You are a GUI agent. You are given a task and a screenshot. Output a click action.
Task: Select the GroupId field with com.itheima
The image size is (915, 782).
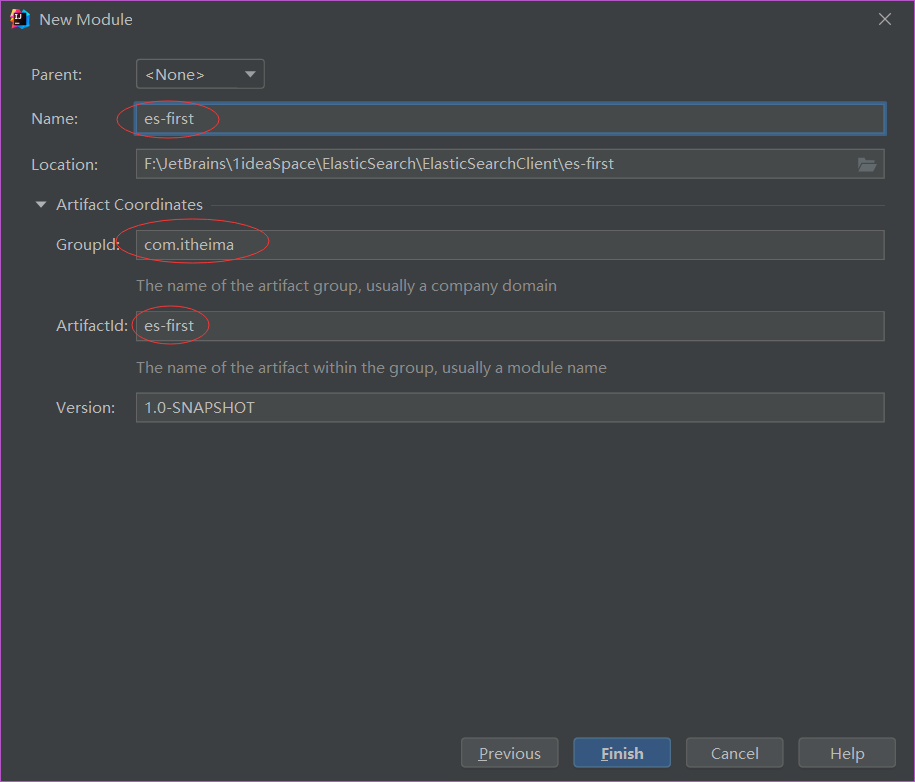(510, 245)
